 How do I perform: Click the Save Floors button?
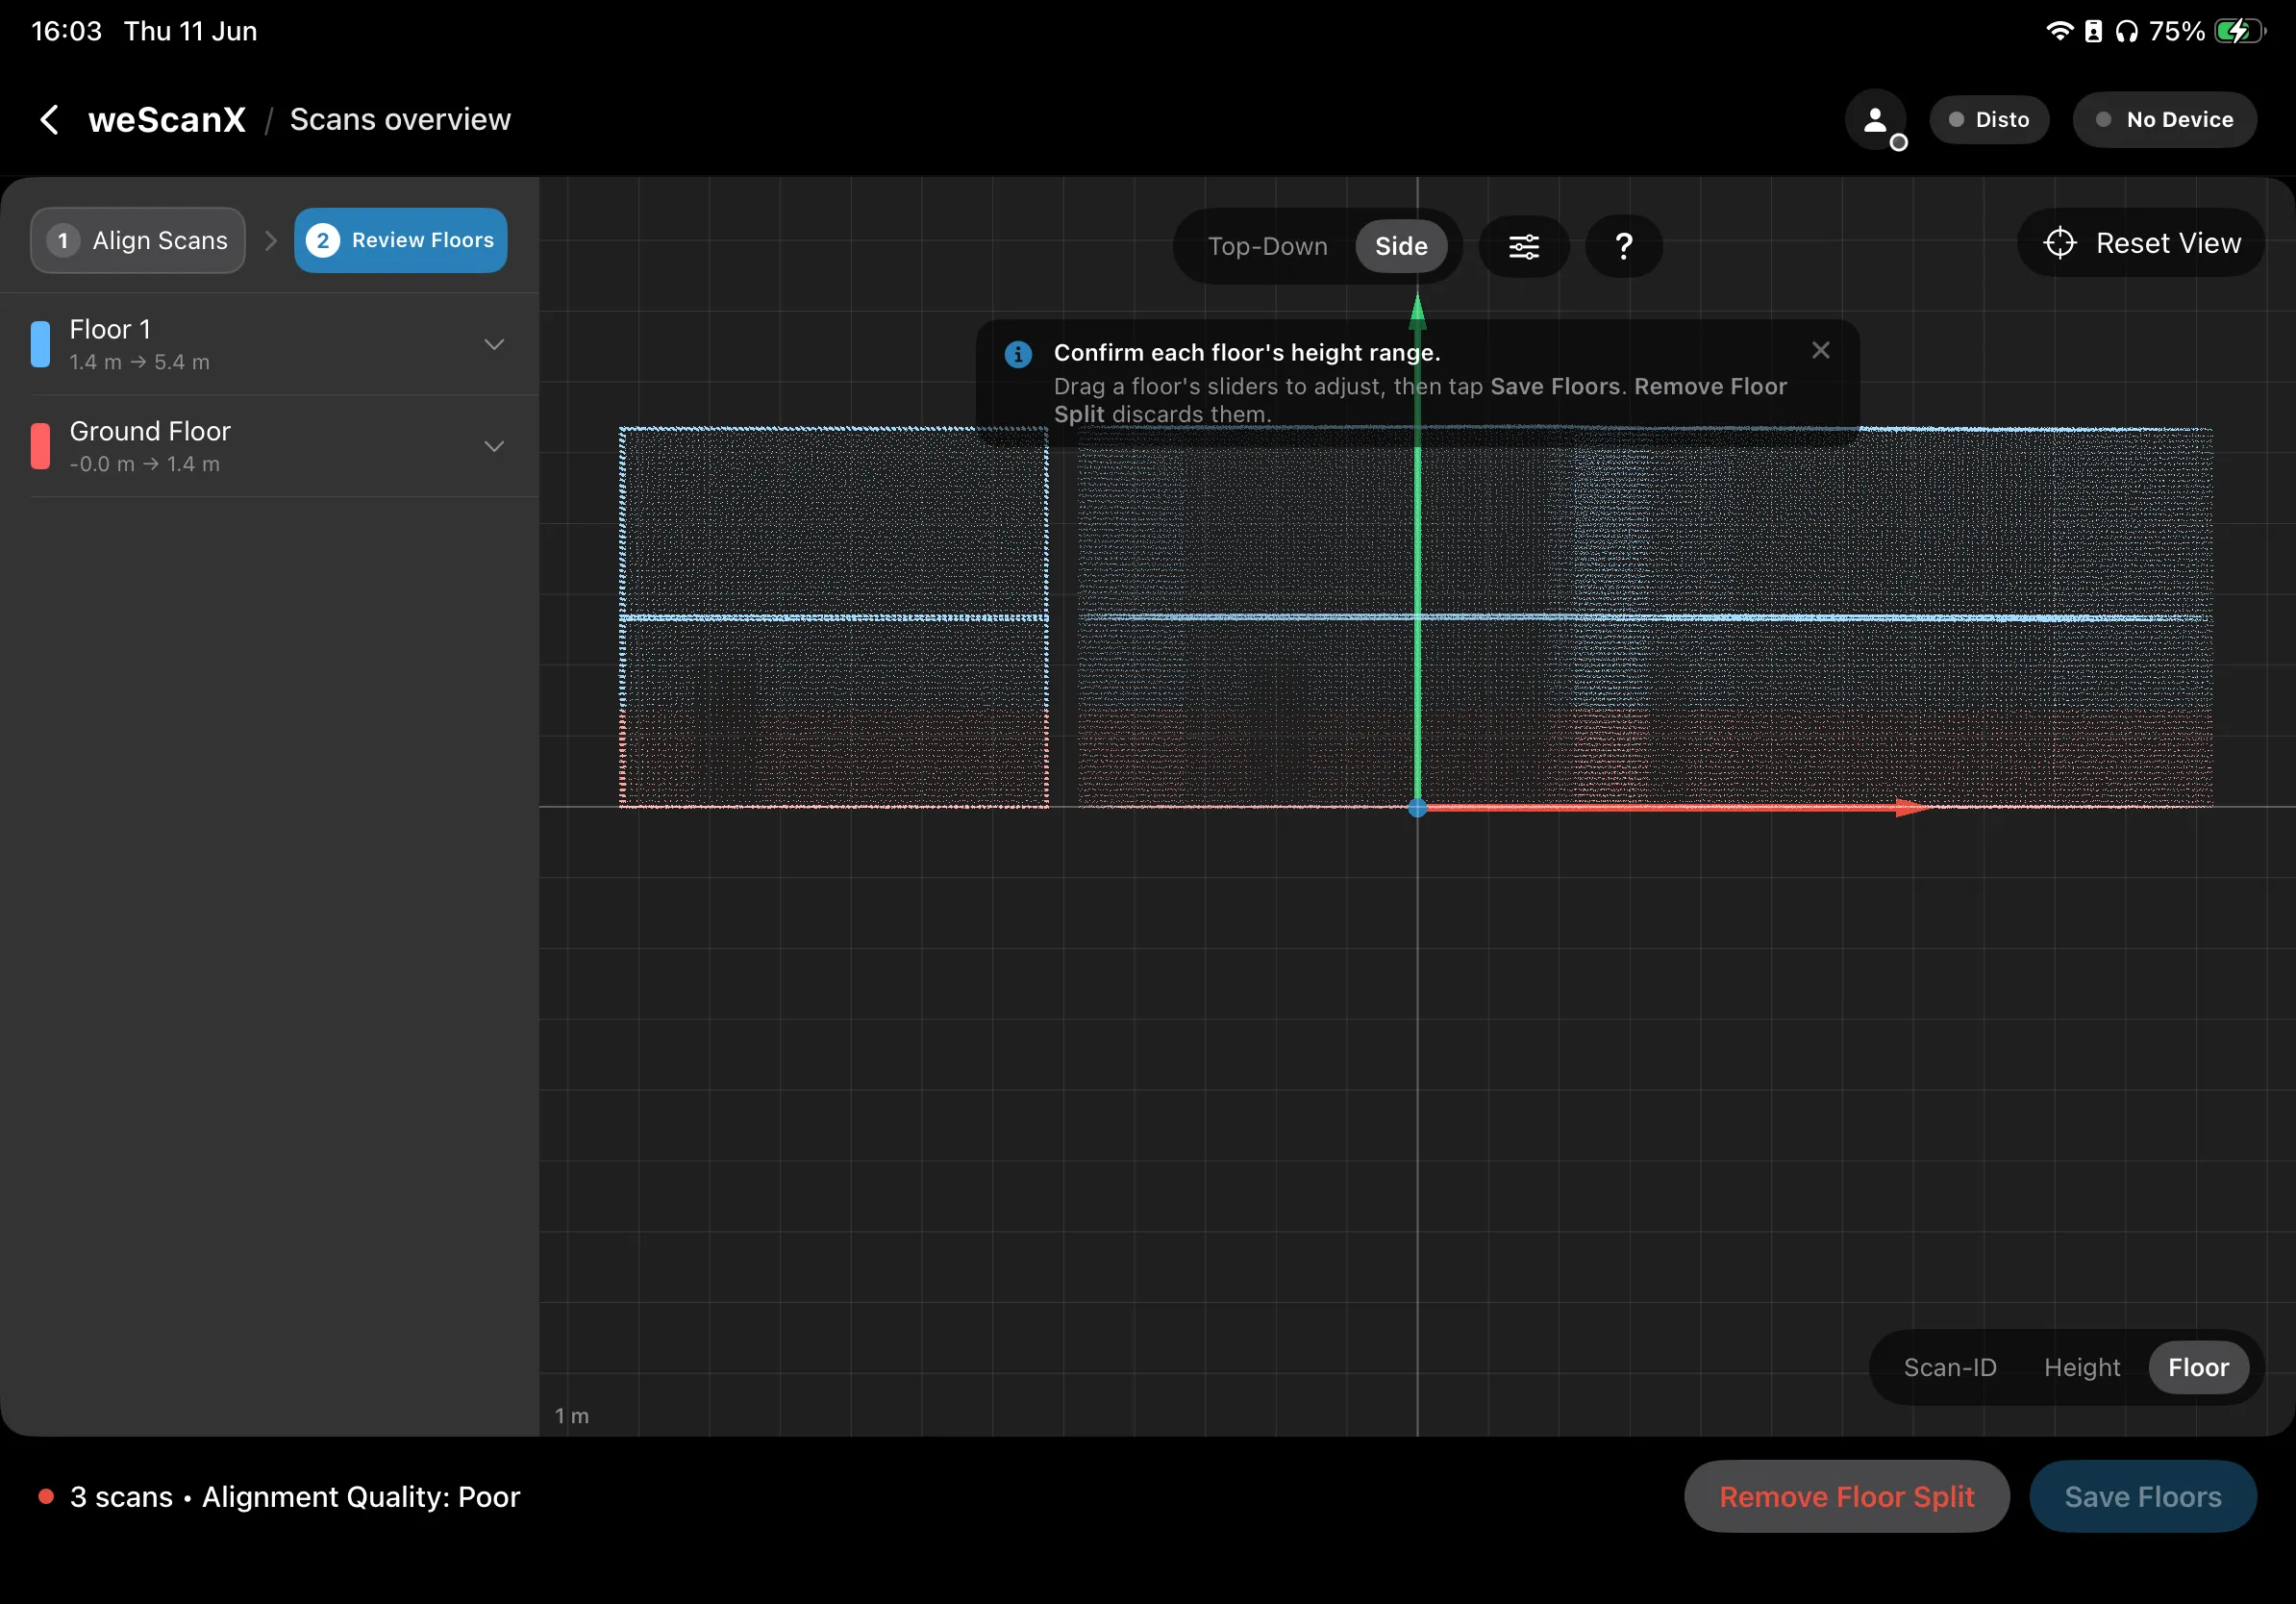pyautogui.click(x=2142, y=1496)
